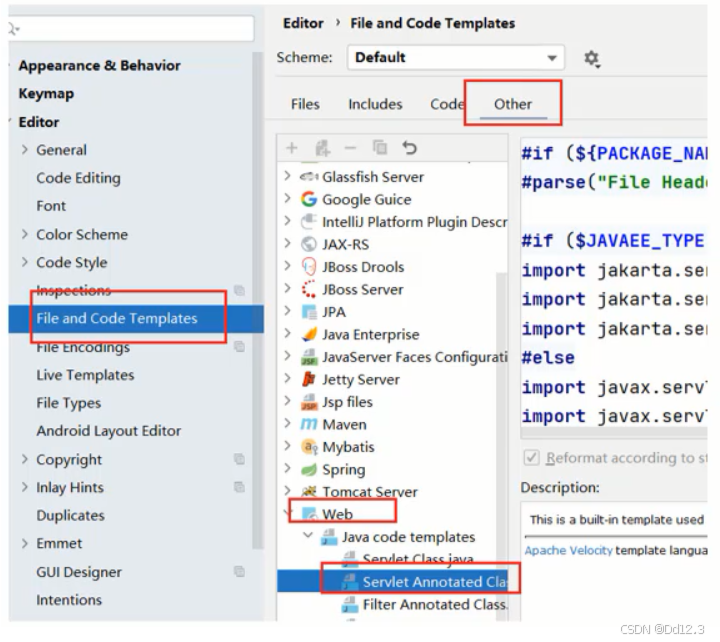Expand the Copyright node

(x=25, y=459)
